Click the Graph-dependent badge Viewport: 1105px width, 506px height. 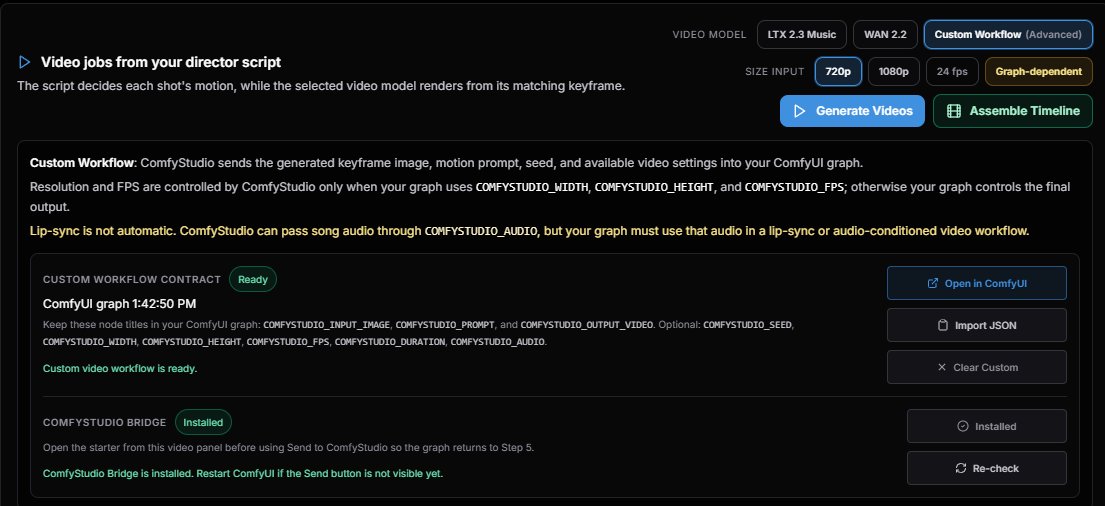coord(1039,71)
